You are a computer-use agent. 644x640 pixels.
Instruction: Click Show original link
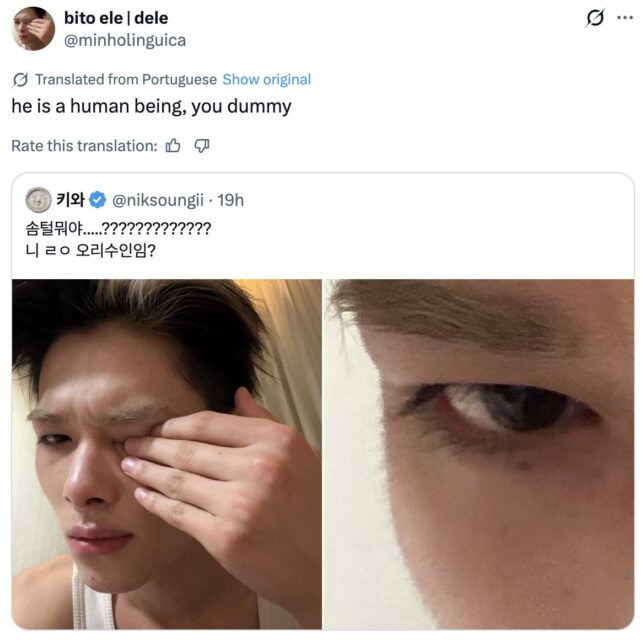point(266,80)
